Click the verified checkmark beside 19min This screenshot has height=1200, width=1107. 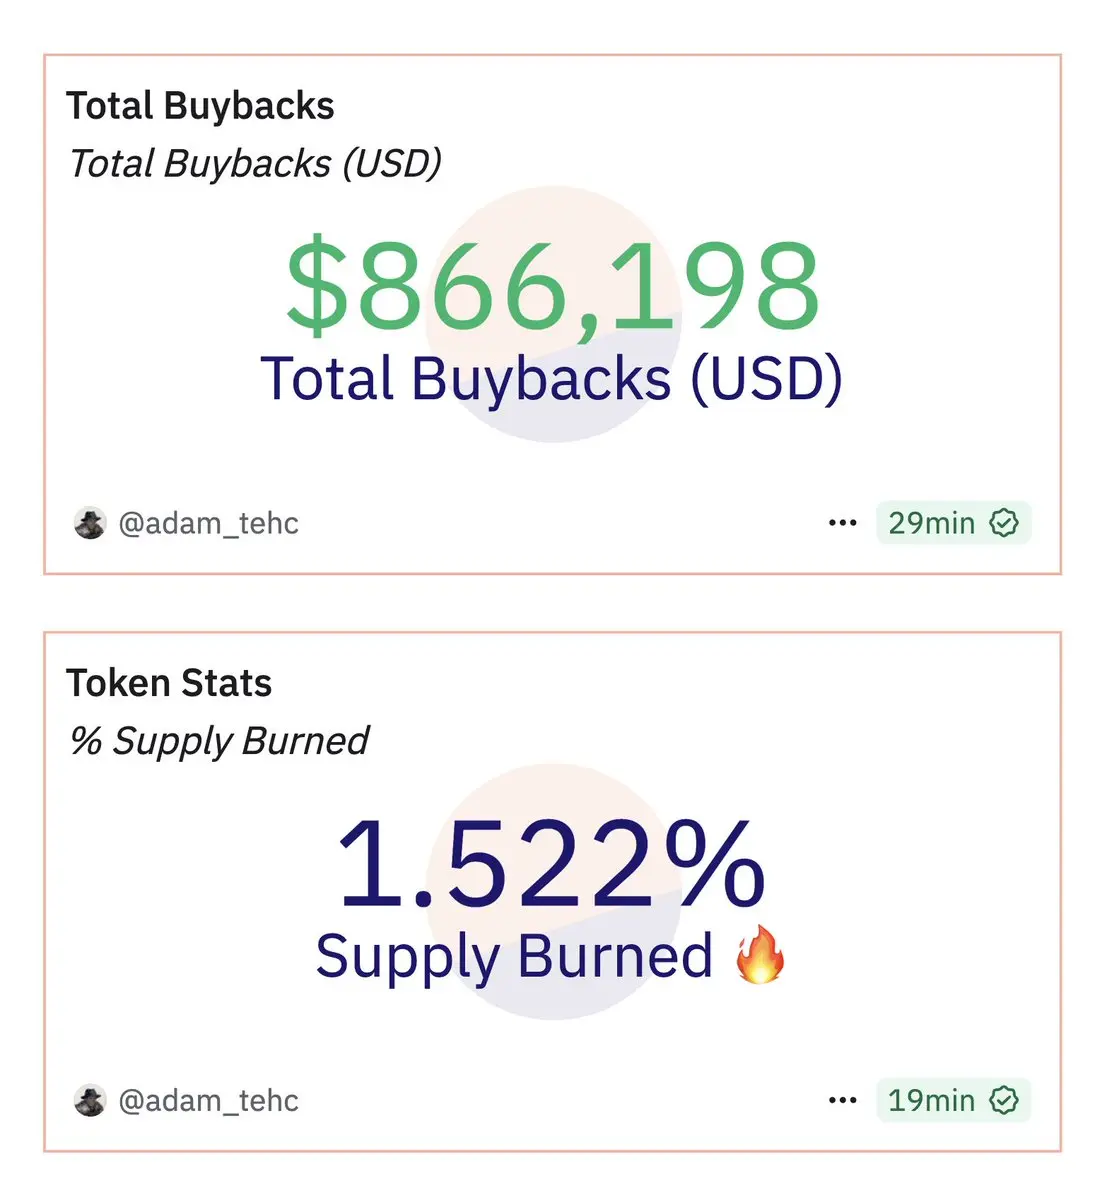click(x=1003, y=1101)
